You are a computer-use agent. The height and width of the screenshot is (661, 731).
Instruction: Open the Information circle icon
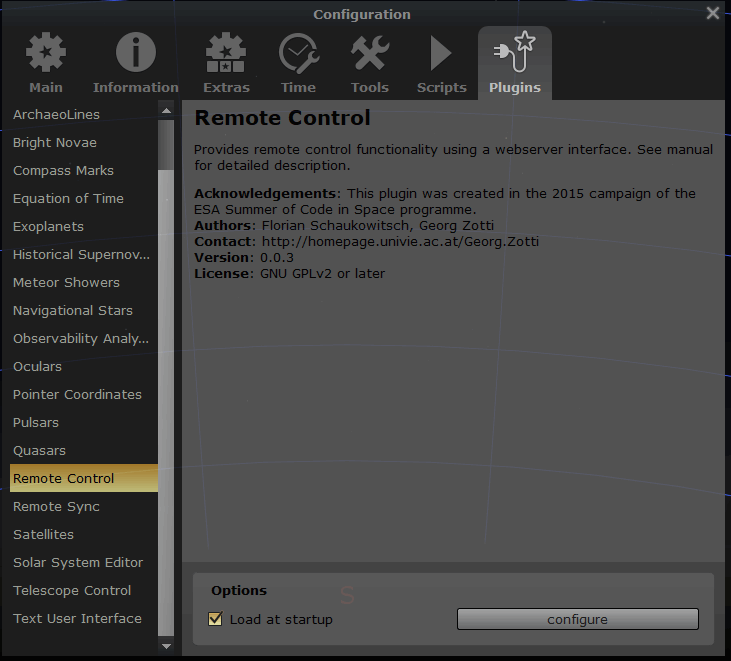coord(136,52)
